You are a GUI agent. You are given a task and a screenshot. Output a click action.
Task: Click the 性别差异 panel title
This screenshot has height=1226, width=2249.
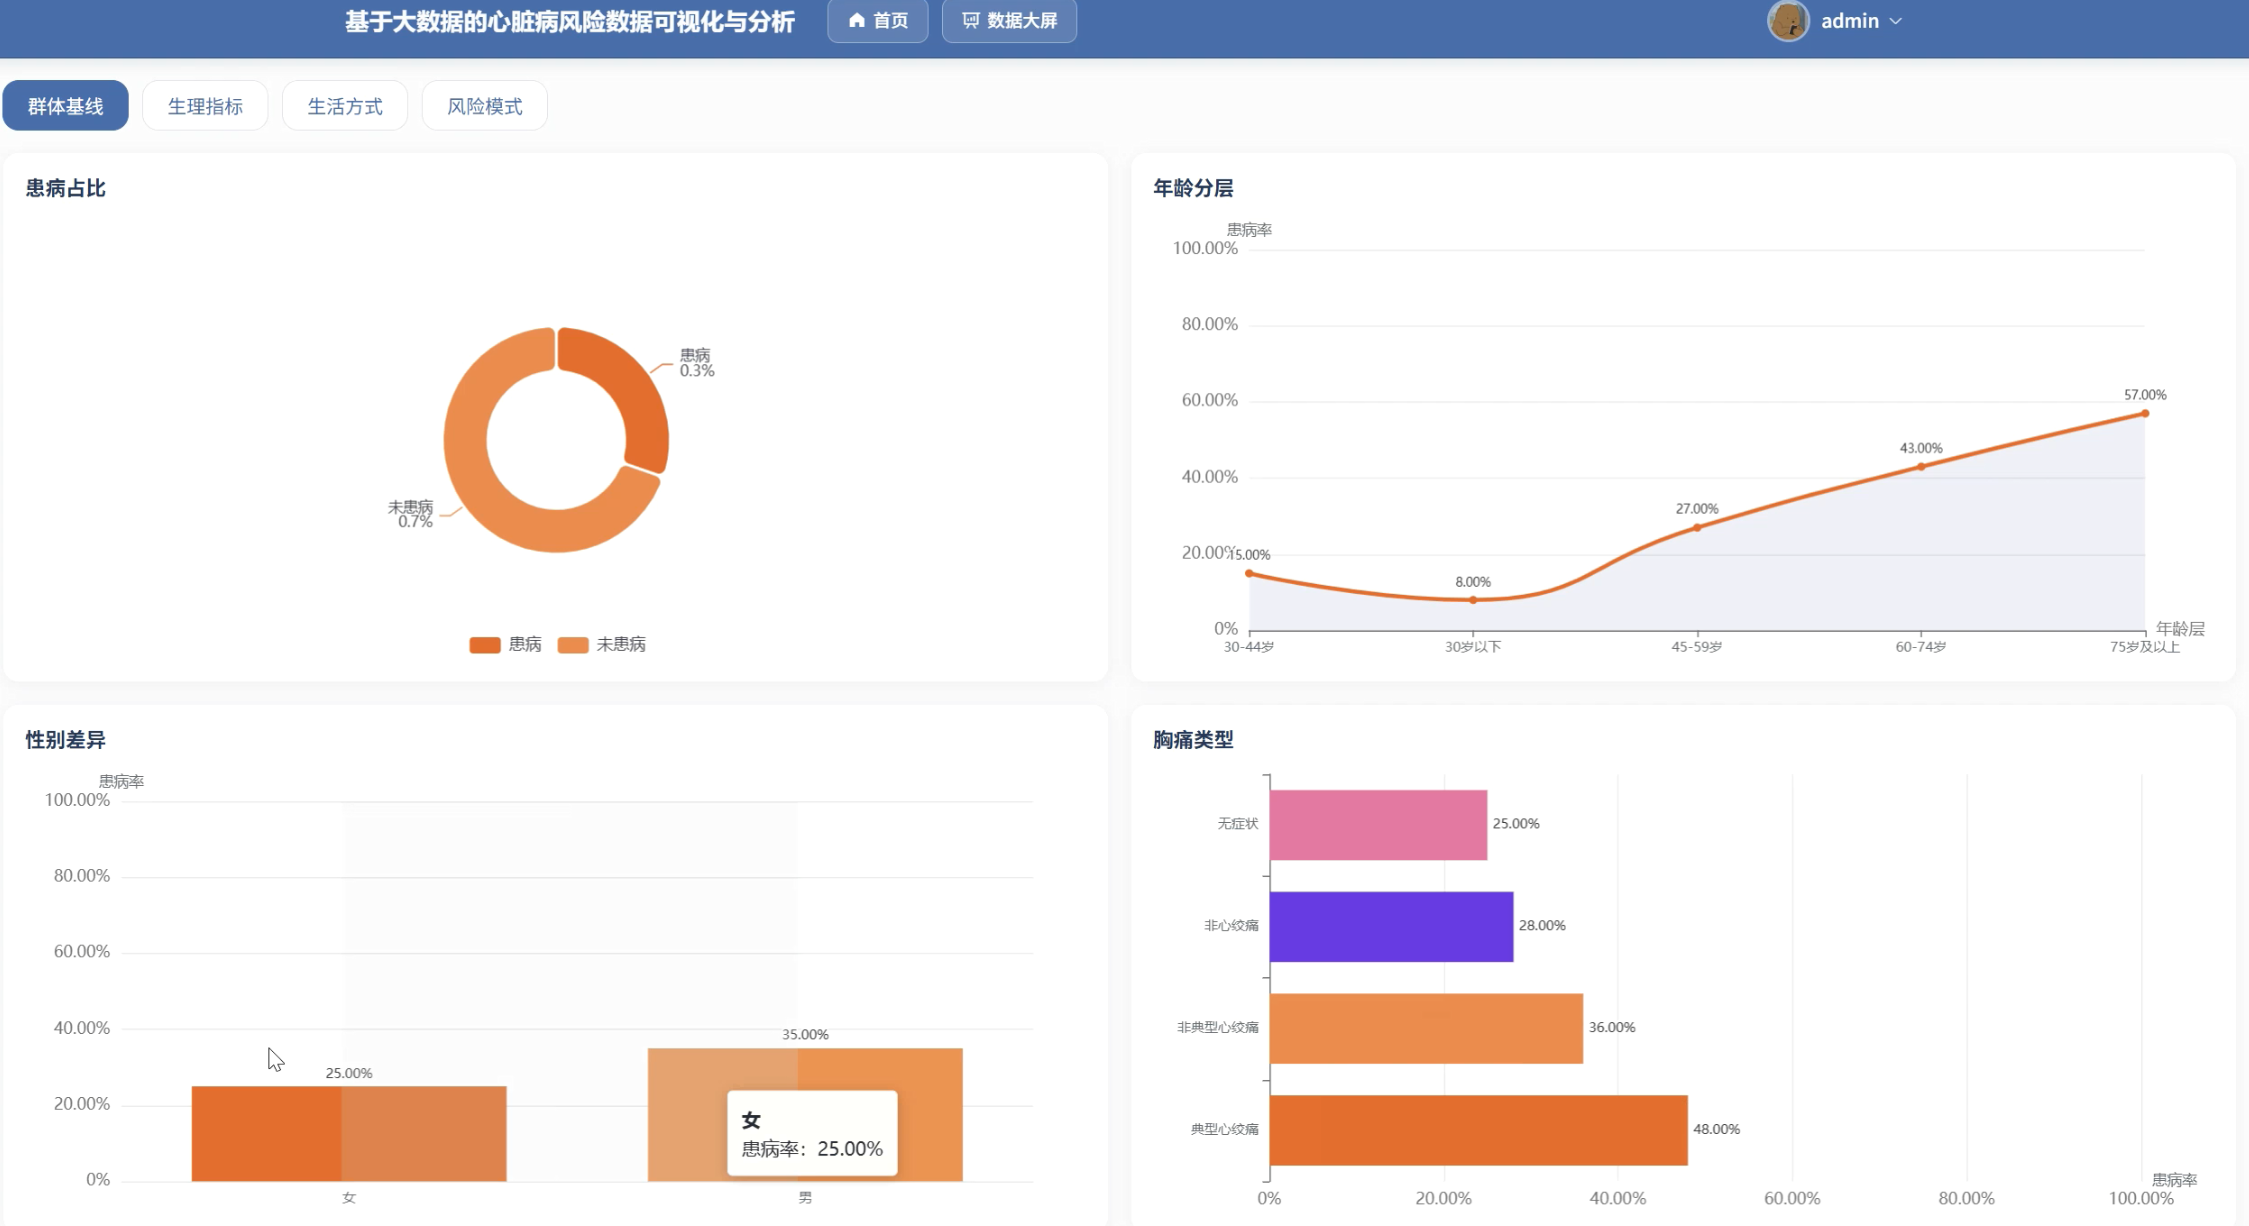(66, 740)
